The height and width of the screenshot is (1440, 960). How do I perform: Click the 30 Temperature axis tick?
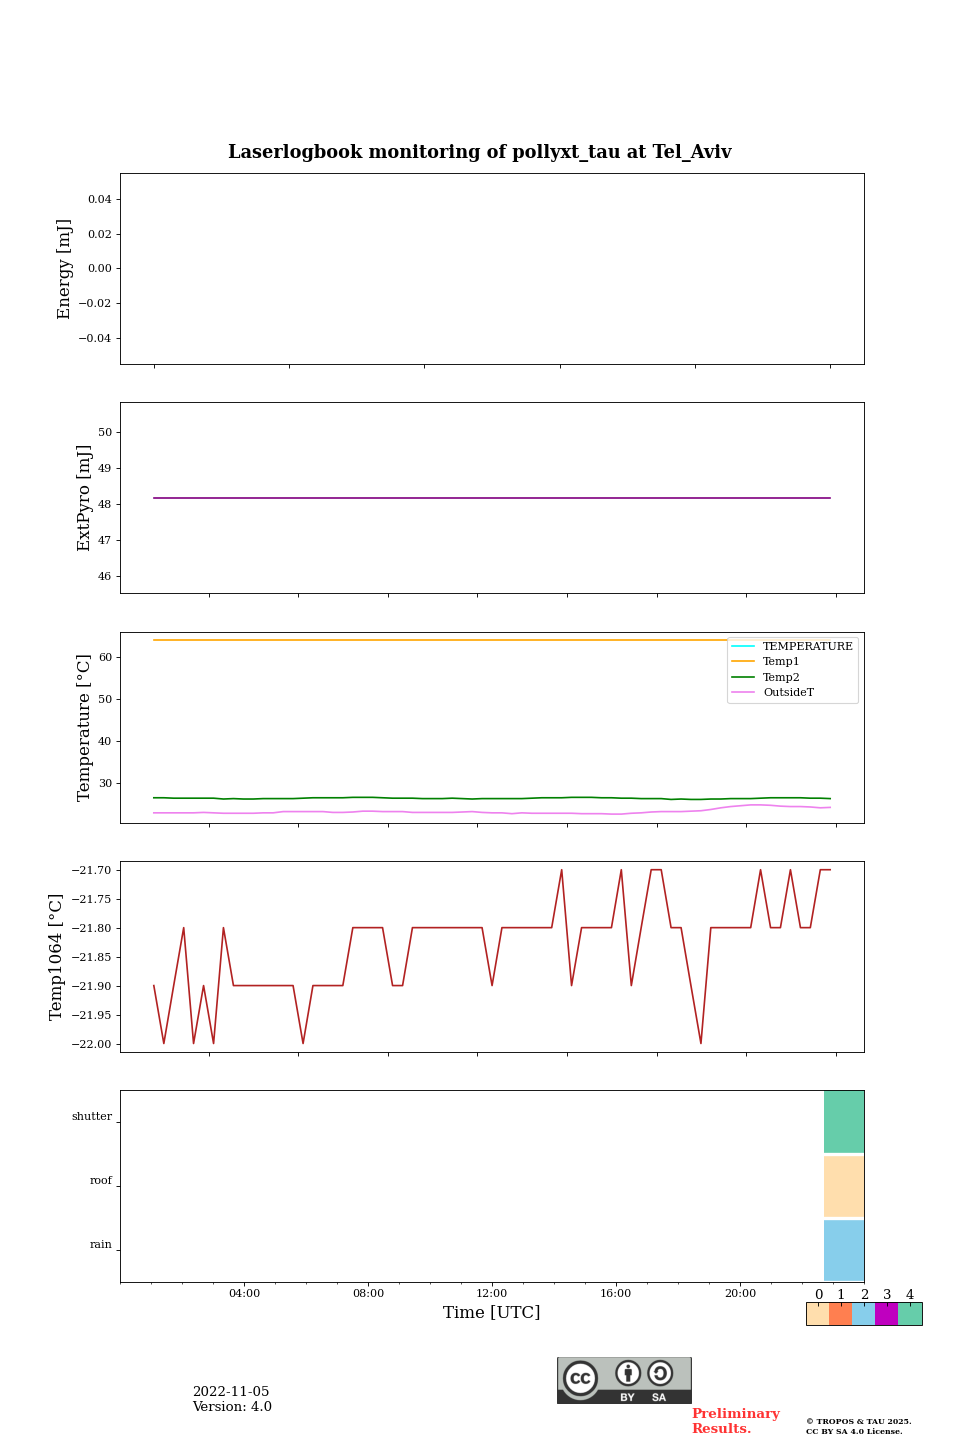[106, 784]
